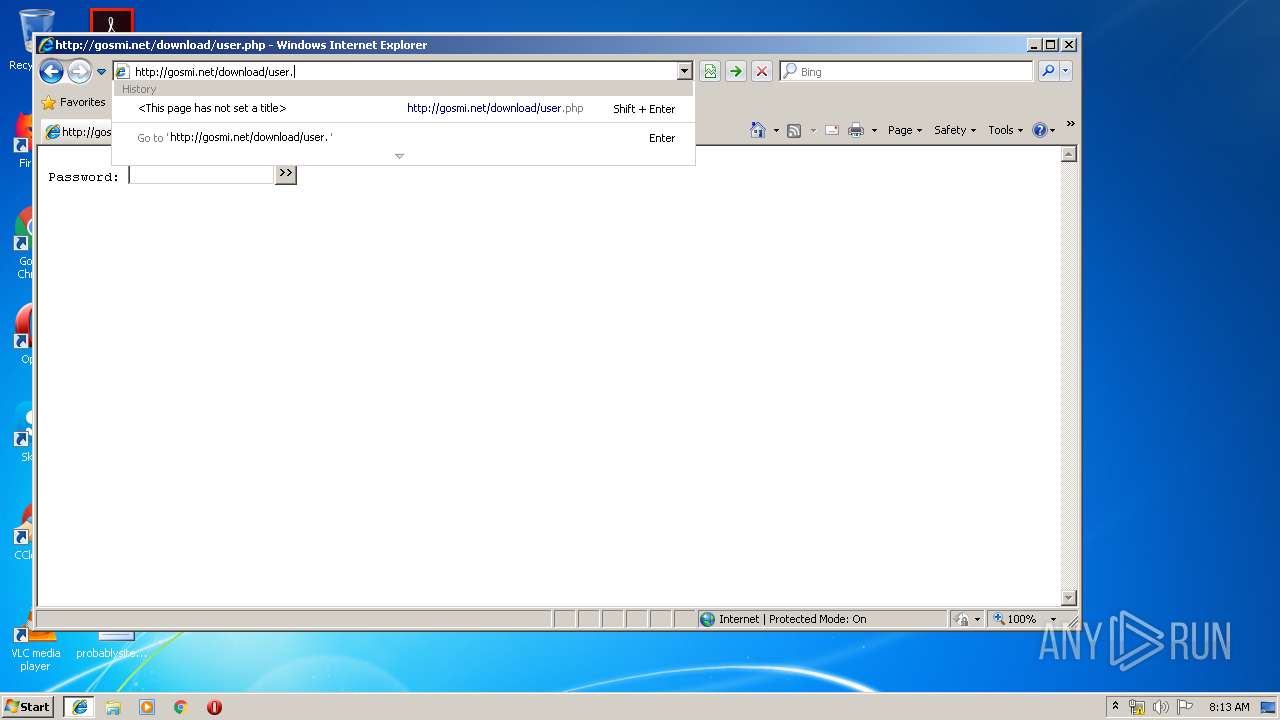1280x720 pixels.
Task: Open the Start menu
Action: [x=27, y=706]
